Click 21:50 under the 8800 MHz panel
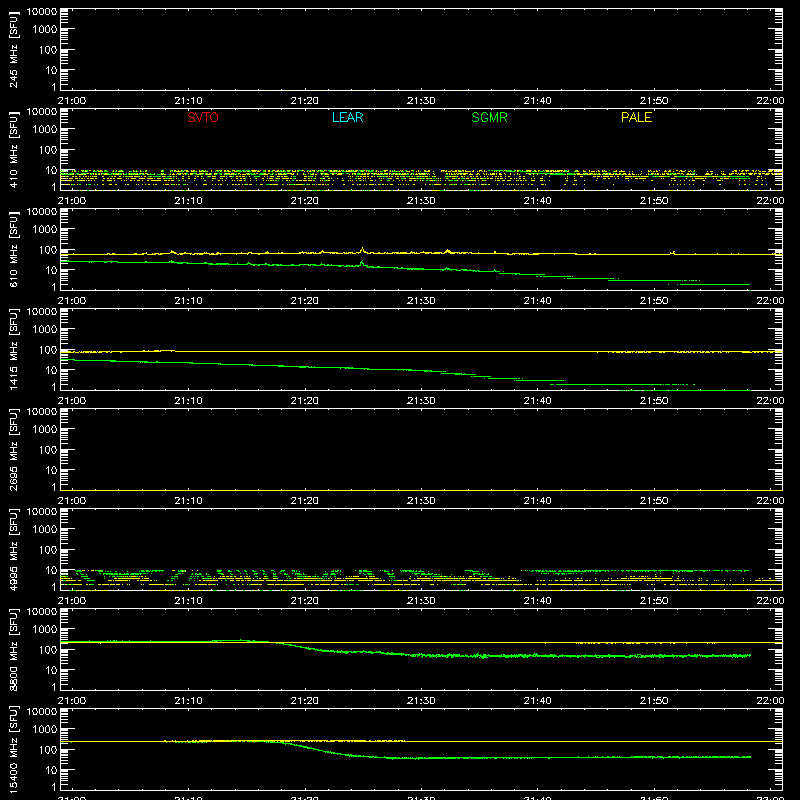 point(654,701)
